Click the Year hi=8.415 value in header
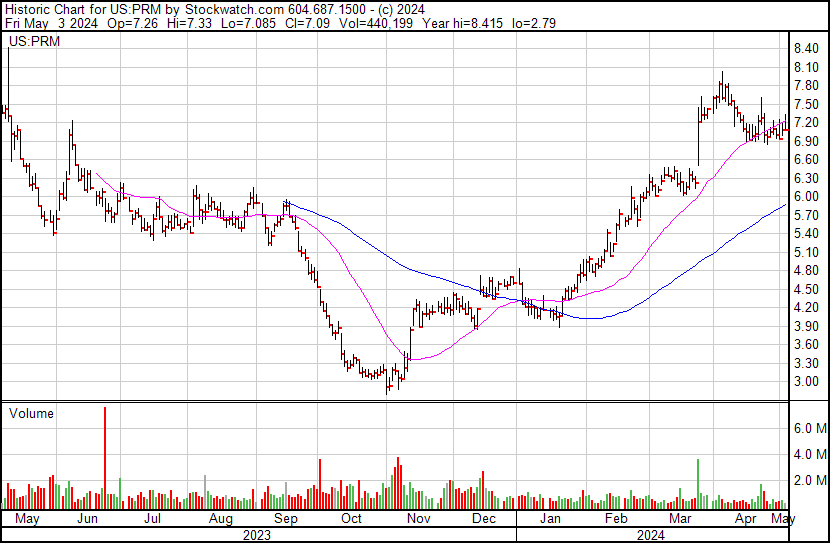830x543 pixels. [462, 23]
